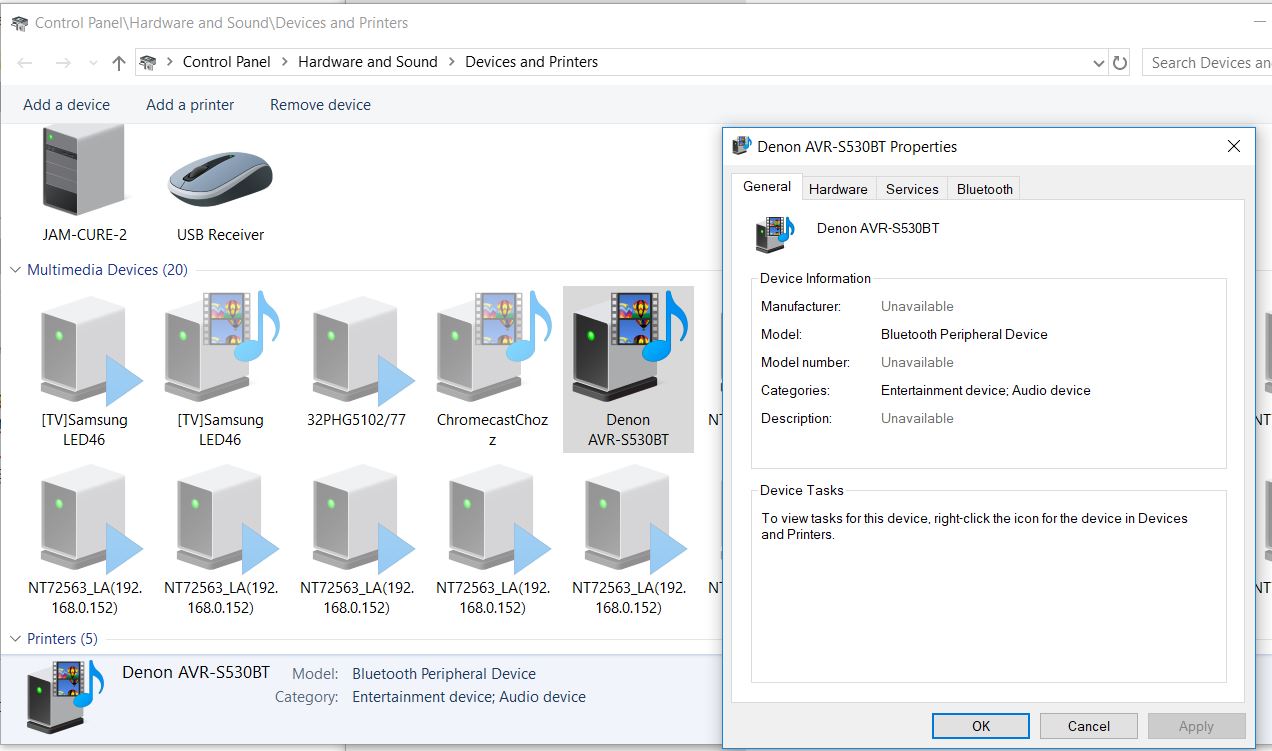The width and height of the screenshot is (1272, 751).
Task: Focus the Search Devices and Printers box
Action: (1207, 62)
